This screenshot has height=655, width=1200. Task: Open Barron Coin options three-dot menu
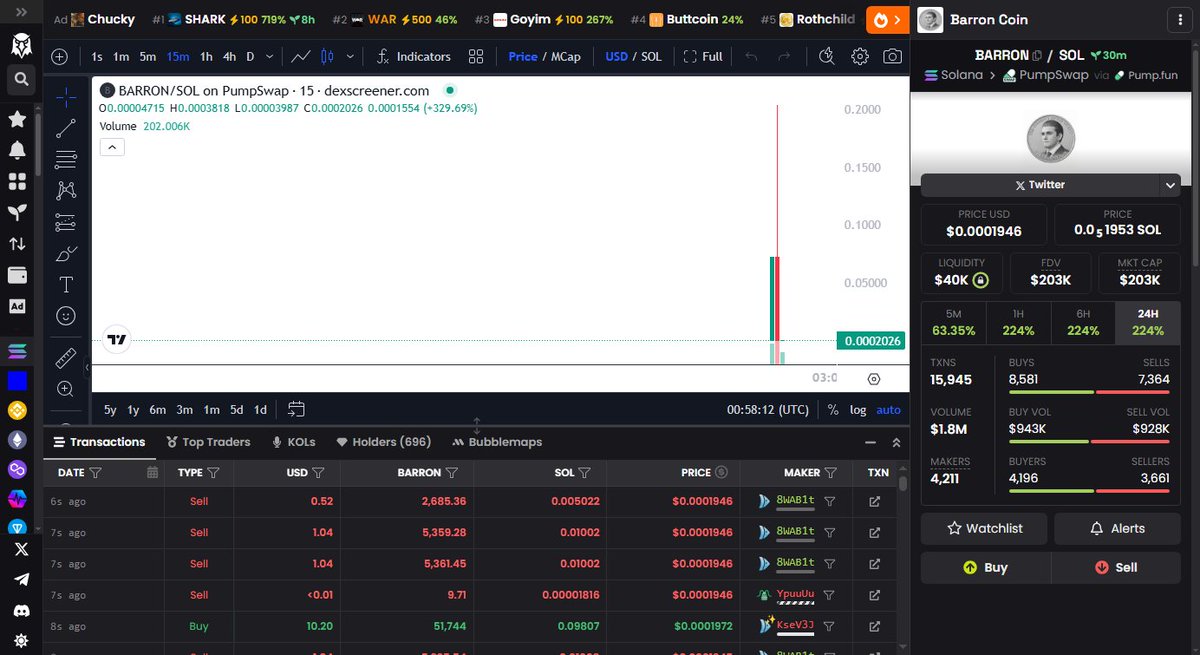point(1180,19)
